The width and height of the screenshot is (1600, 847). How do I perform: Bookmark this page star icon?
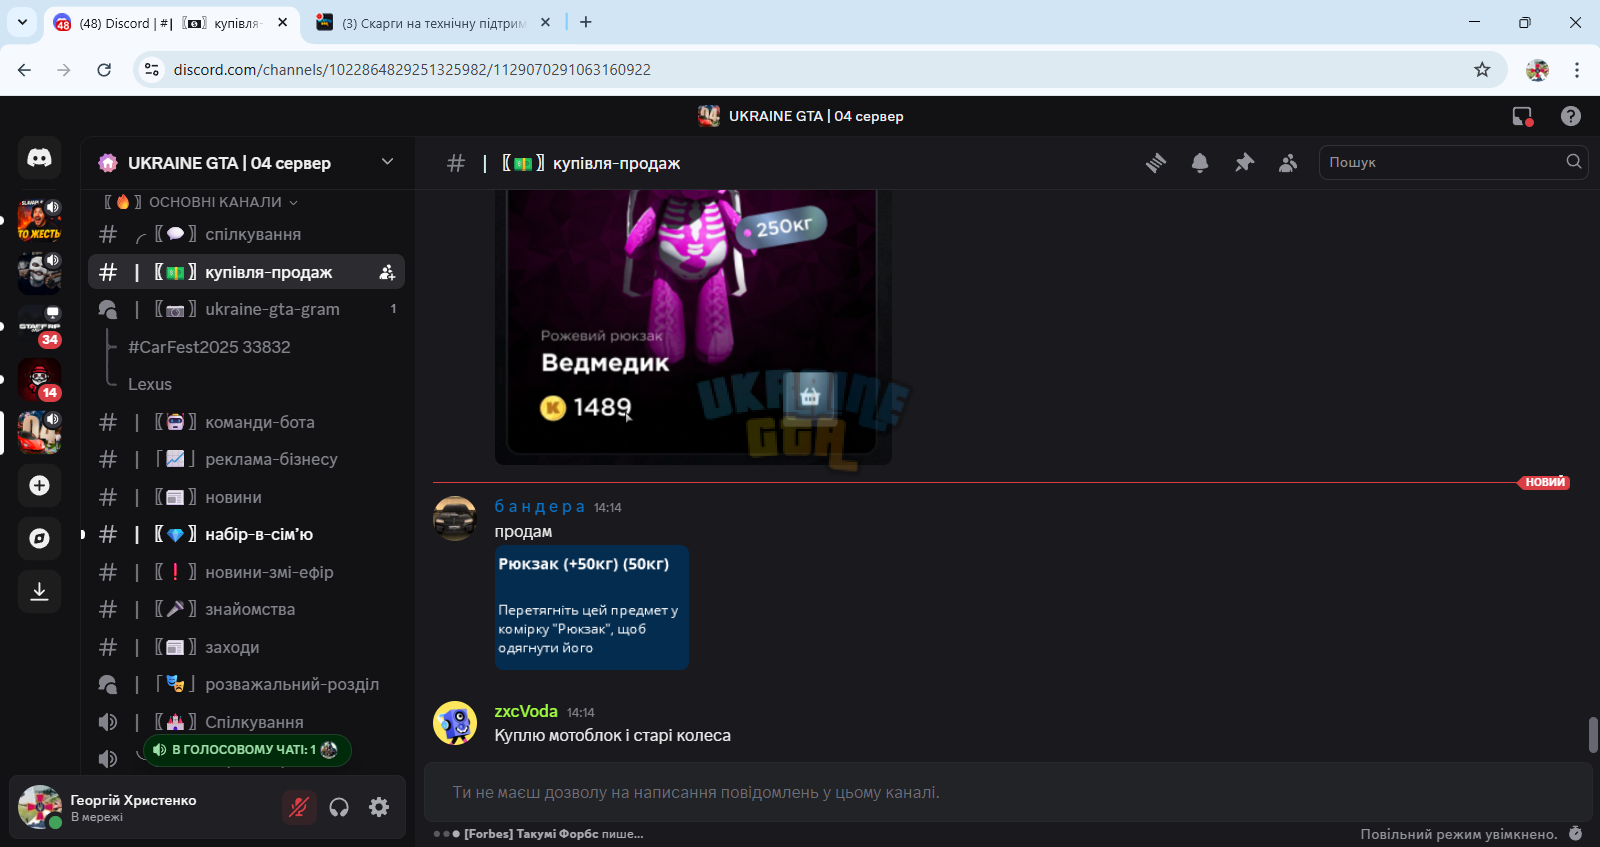pos(1482,69)
